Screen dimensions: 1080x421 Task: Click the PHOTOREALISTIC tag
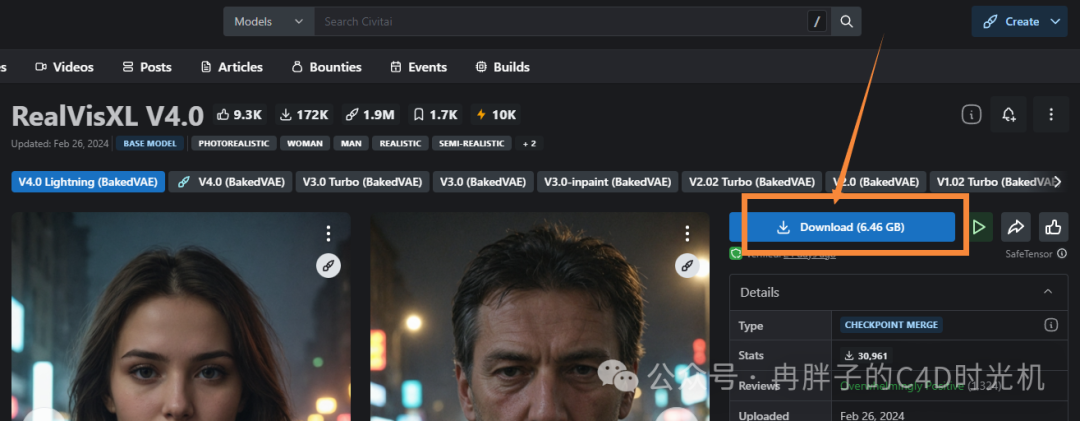tap(234, 143)
